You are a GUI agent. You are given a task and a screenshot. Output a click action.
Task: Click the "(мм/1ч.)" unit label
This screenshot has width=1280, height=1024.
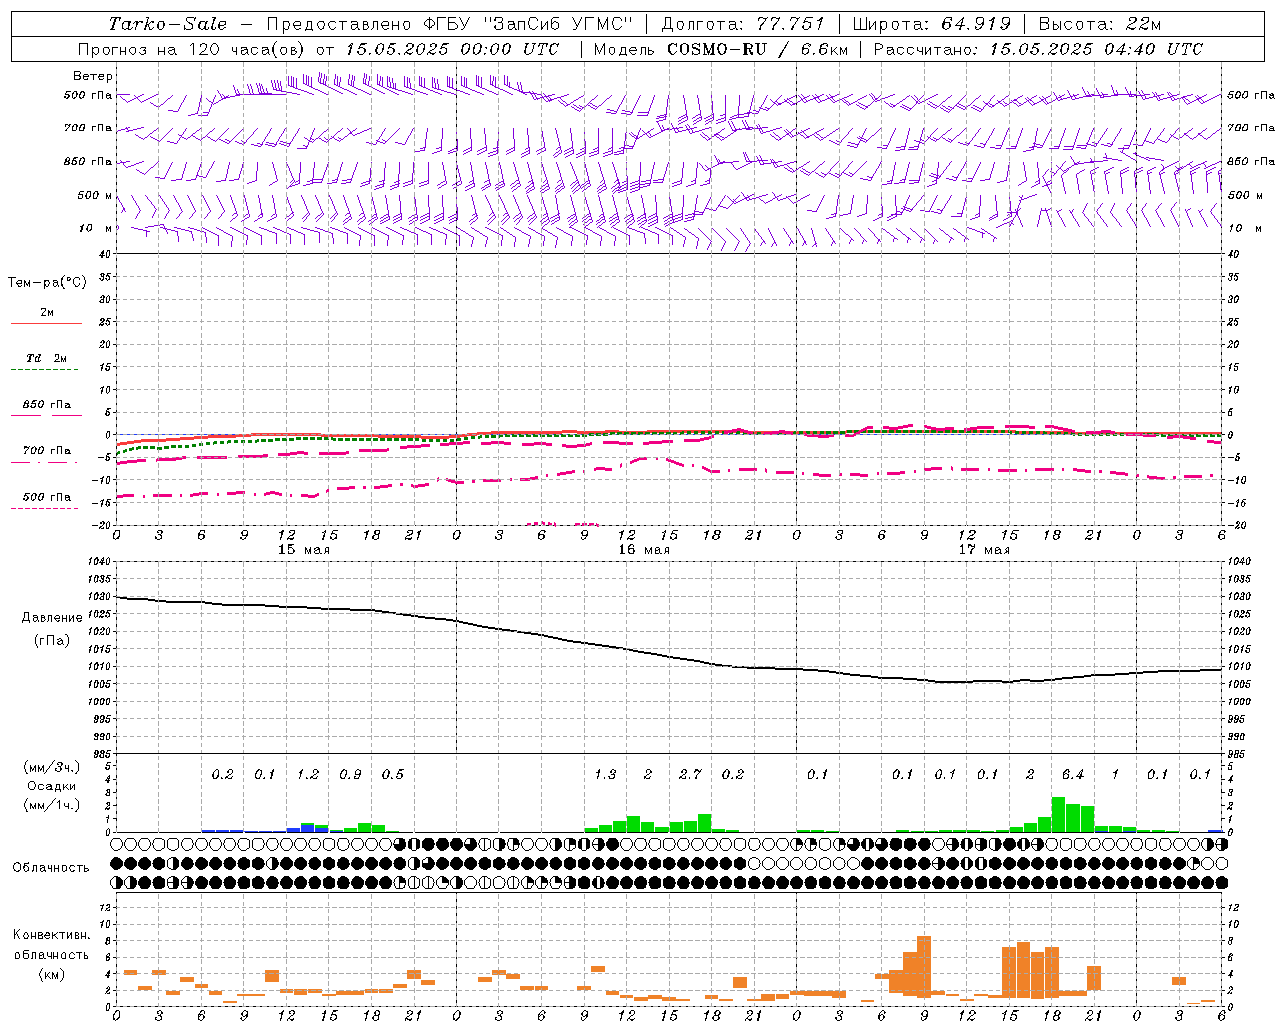(51, 805)
